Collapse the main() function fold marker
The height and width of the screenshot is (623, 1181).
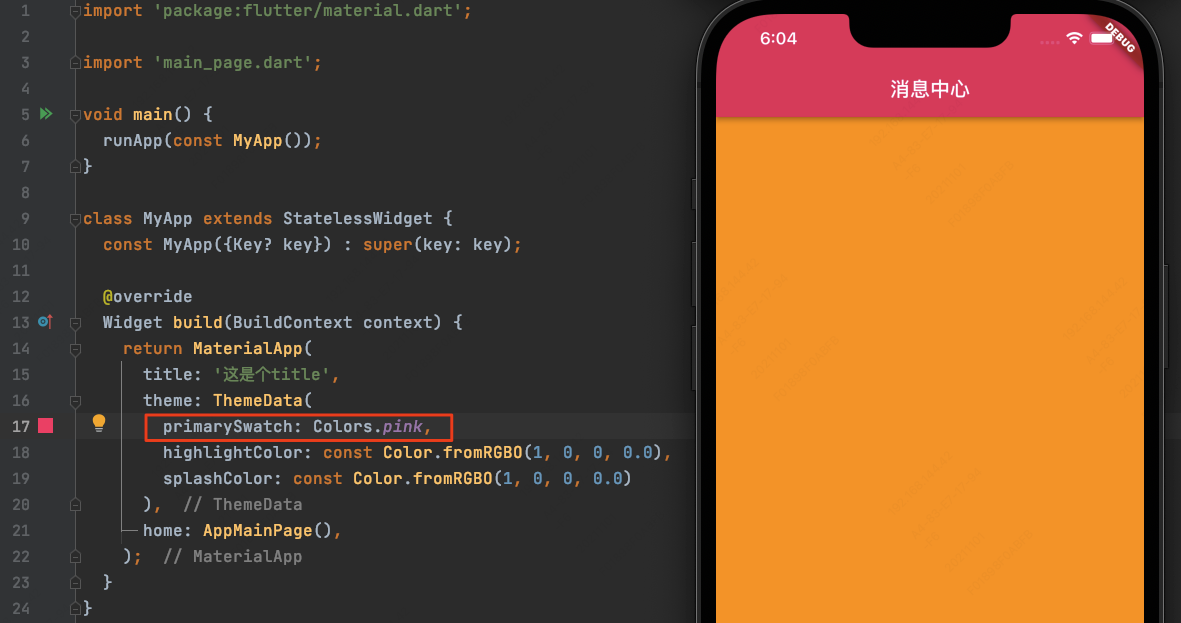[75, 115]
